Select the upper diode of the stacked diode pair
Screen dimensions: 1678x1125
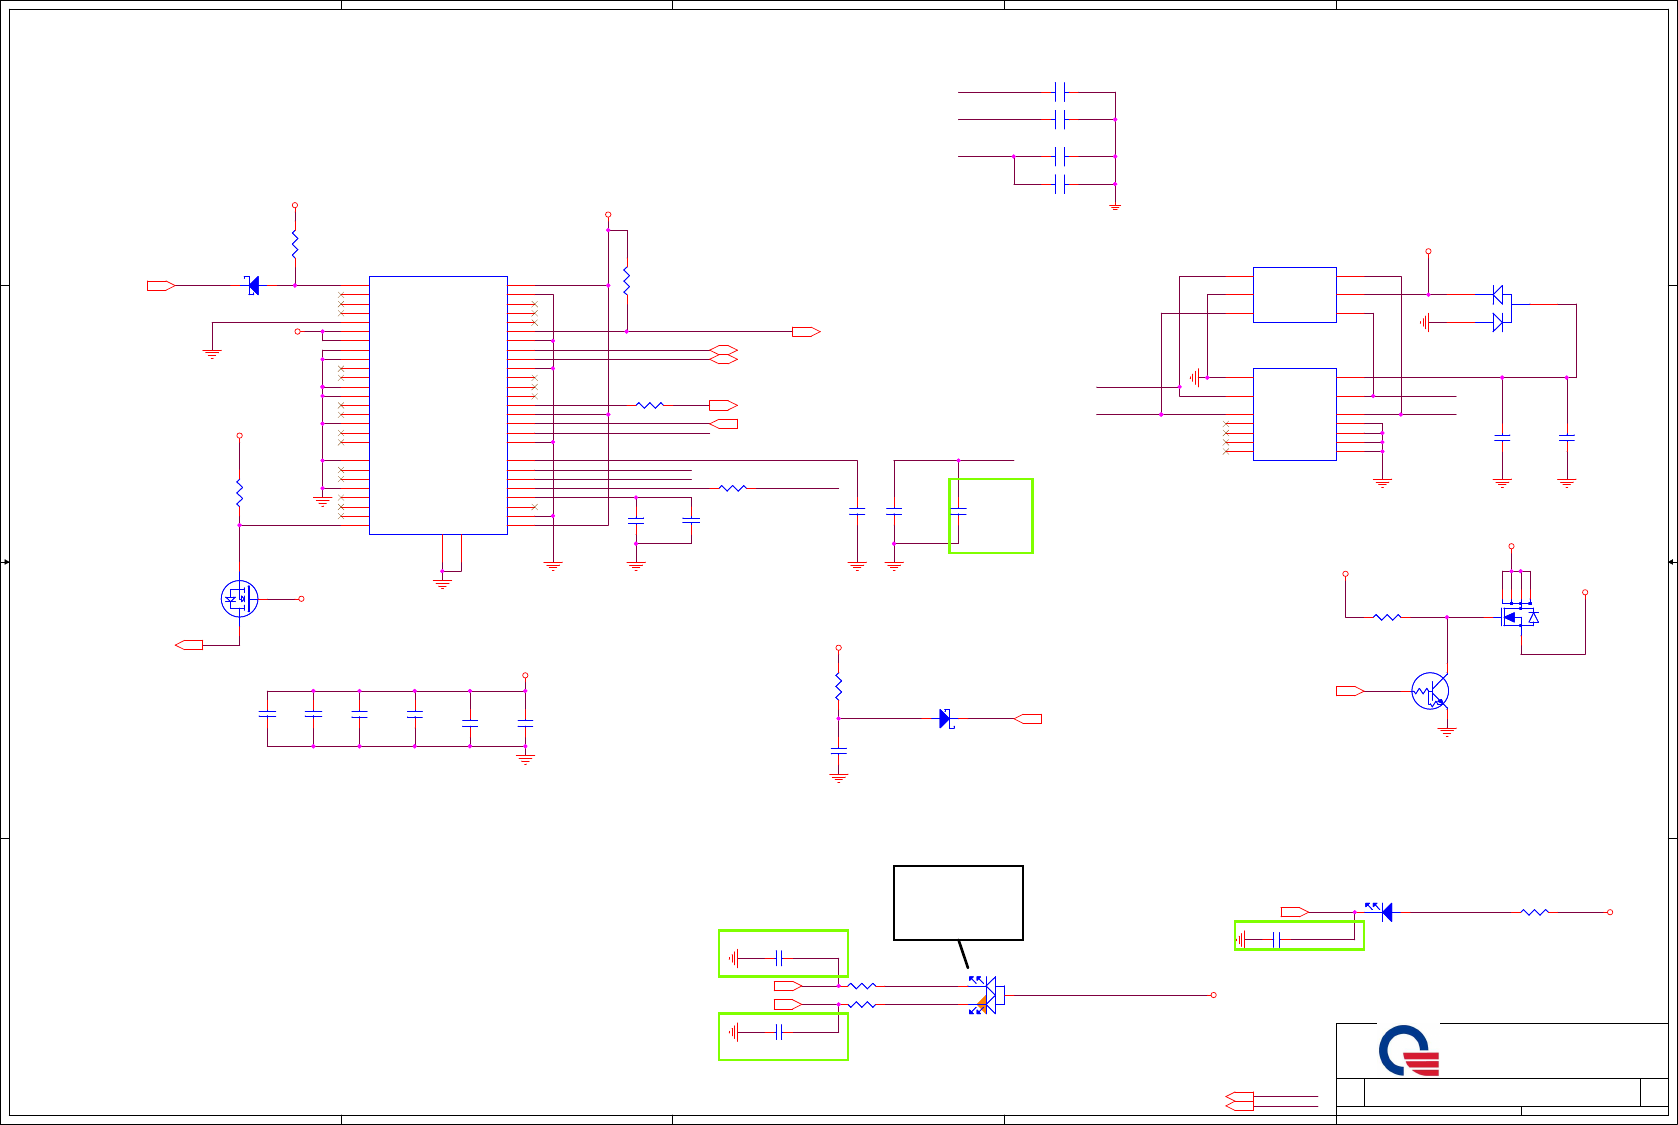(1497, 294)
